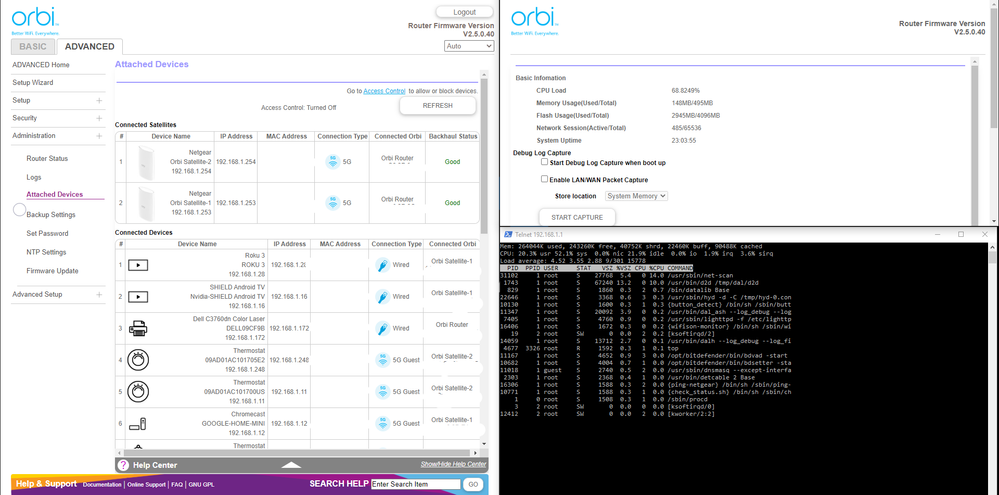Click 5G Guest icon for GOOGLE-HOME-MINI
This screenshot has width=999, height=495.
[x=382, y=423]
